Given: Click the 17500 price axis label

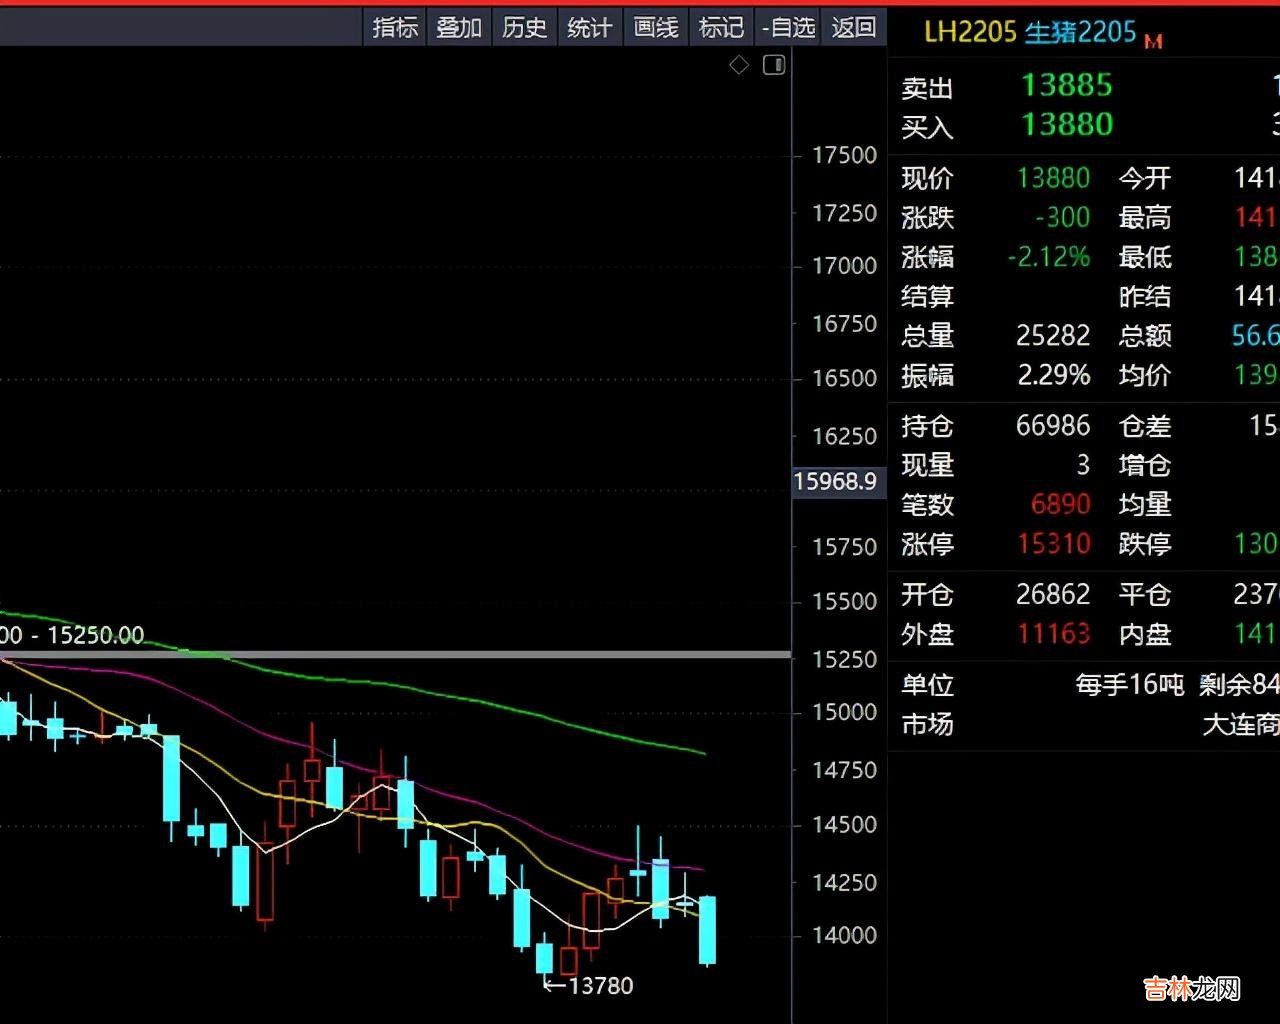Looking at the screenshot, I should (844, 155).
